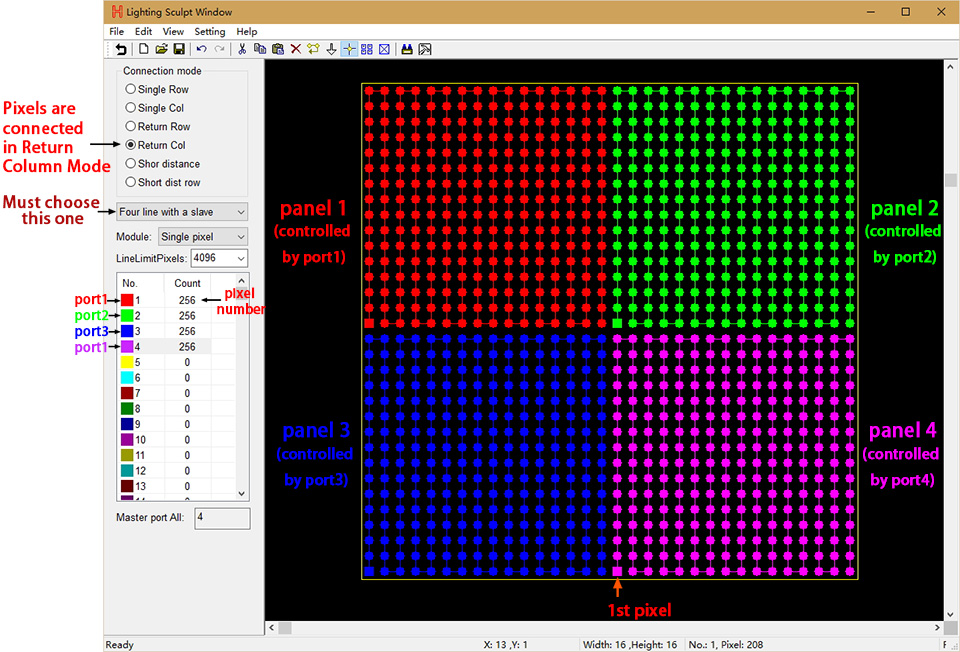
Task: Click canvas horizontal scrollbar right arrow
Action: pos(937,628)
